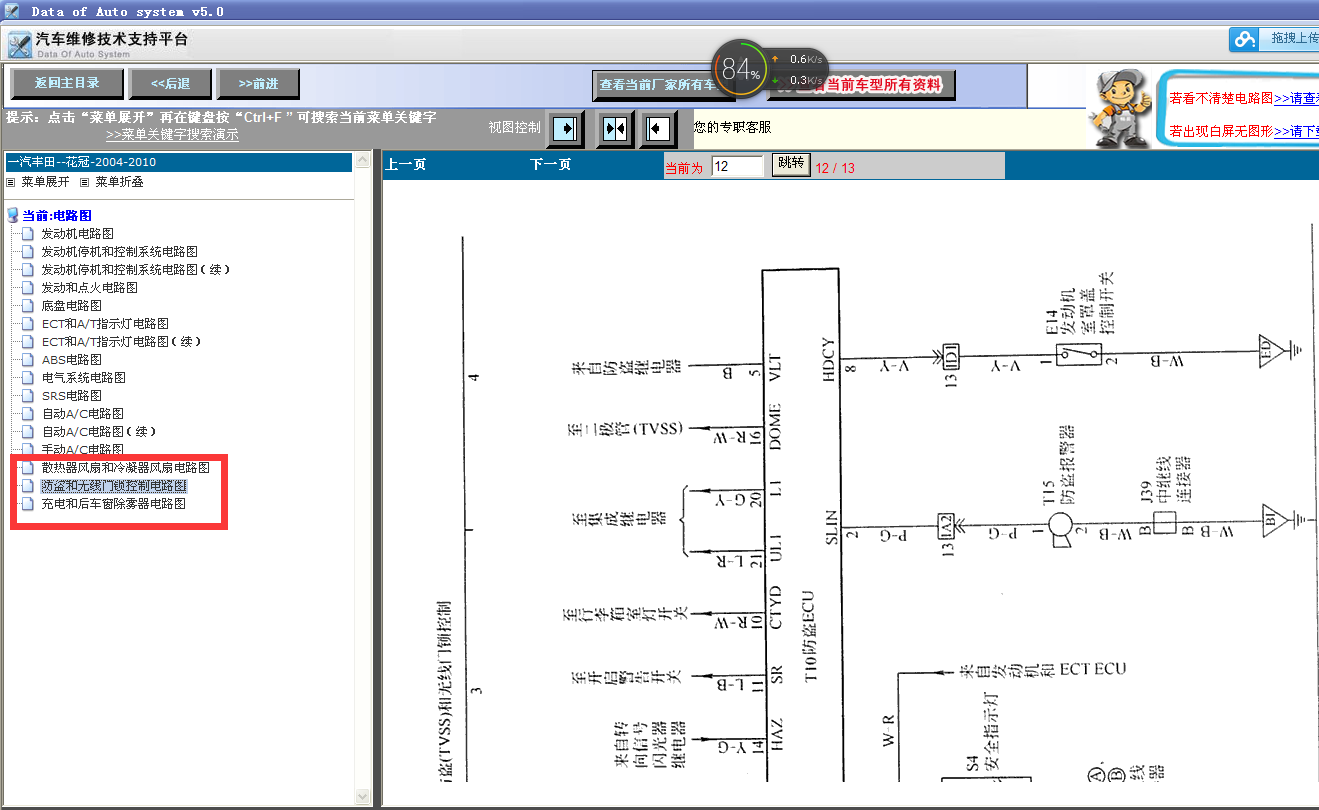Click the center-split view control icon
1319x810 pixels.
click(615, 129)
